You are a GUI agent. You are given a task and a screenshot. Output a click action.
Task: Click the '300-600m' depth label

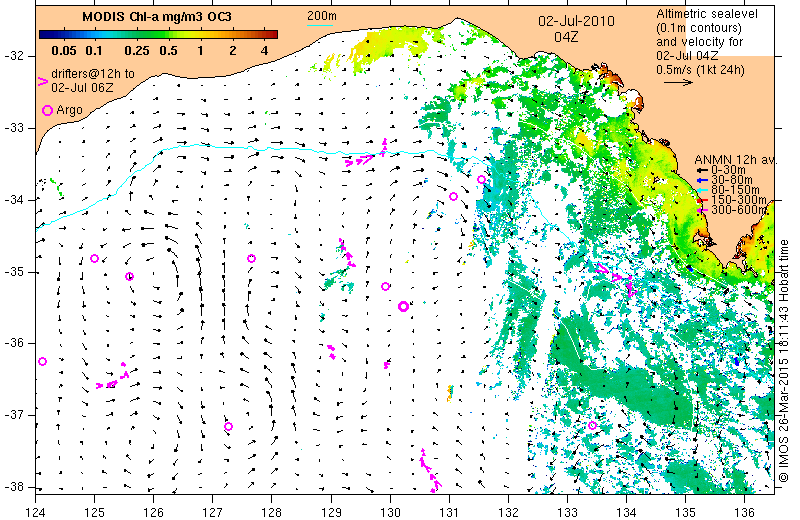point(740,210)
